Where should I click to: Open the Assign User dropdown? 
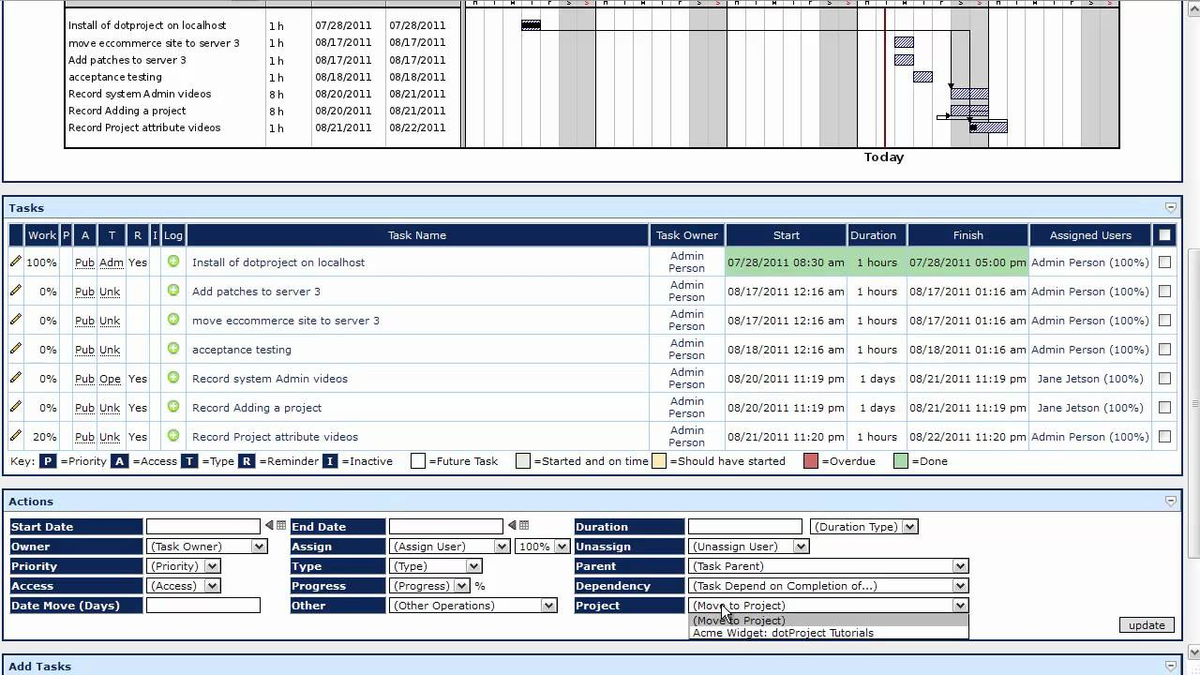click(449, 546)
